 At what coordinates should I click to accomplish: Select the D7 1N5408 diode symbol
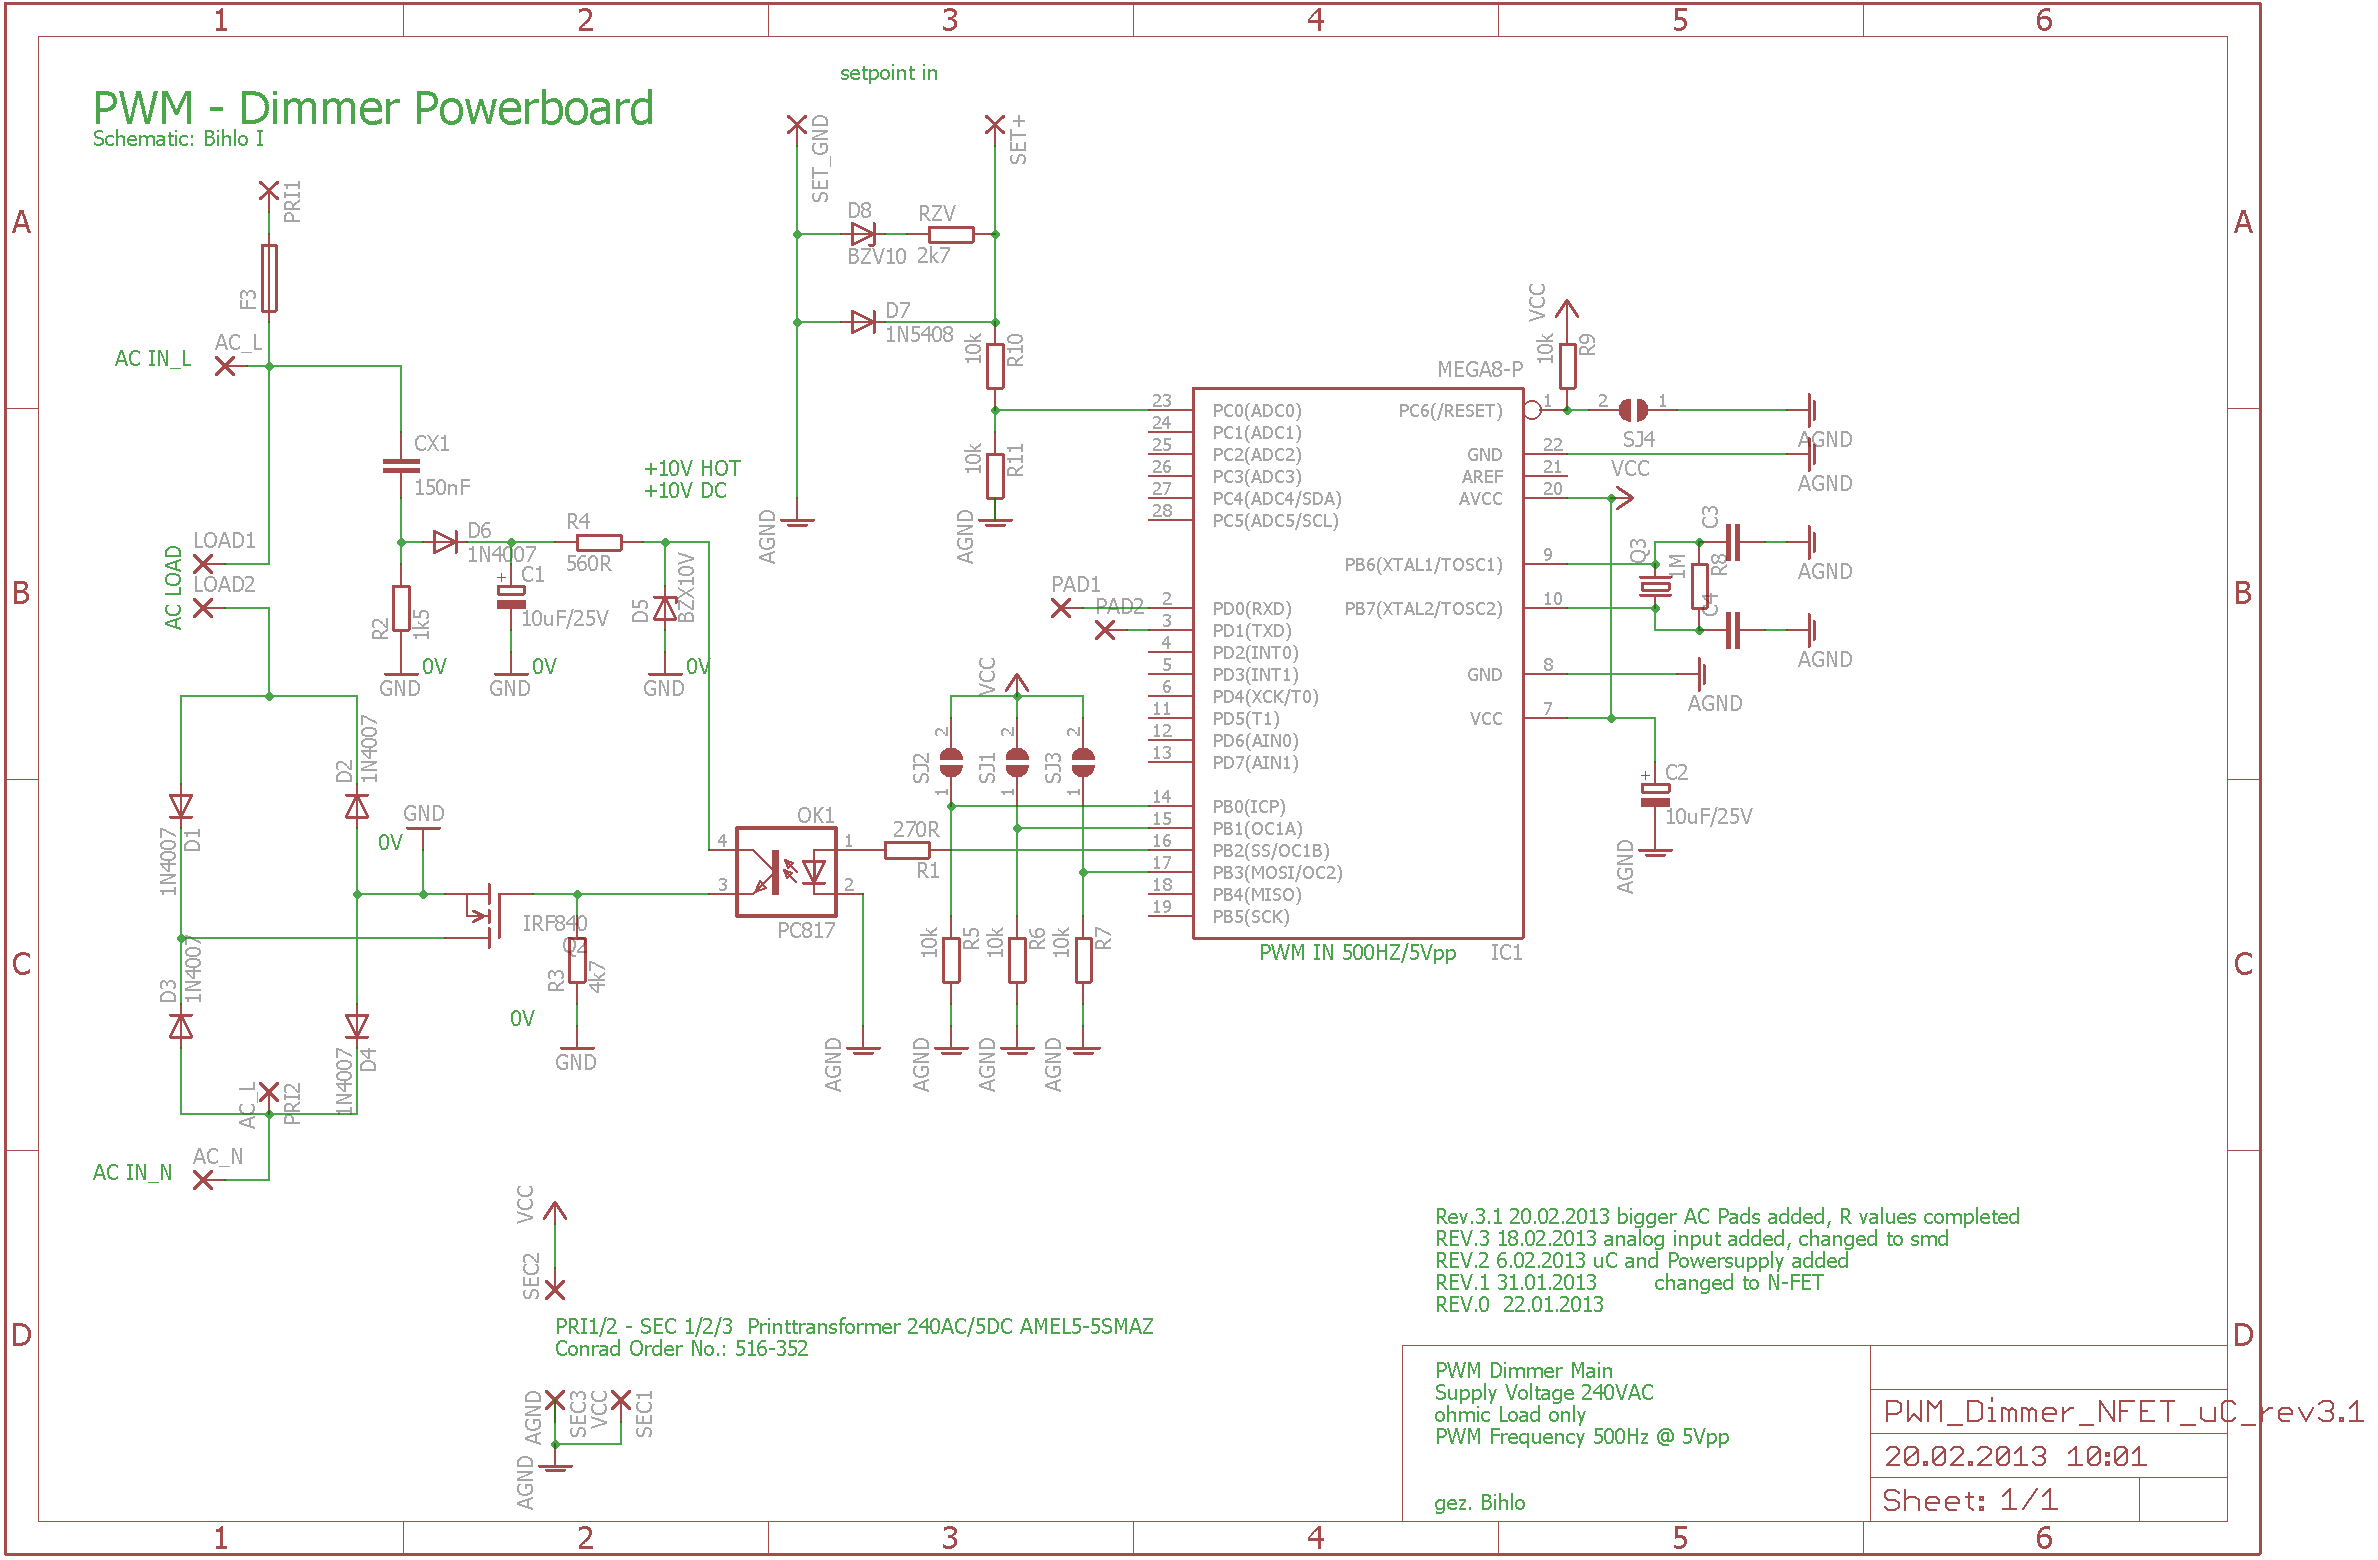point(864,322)
